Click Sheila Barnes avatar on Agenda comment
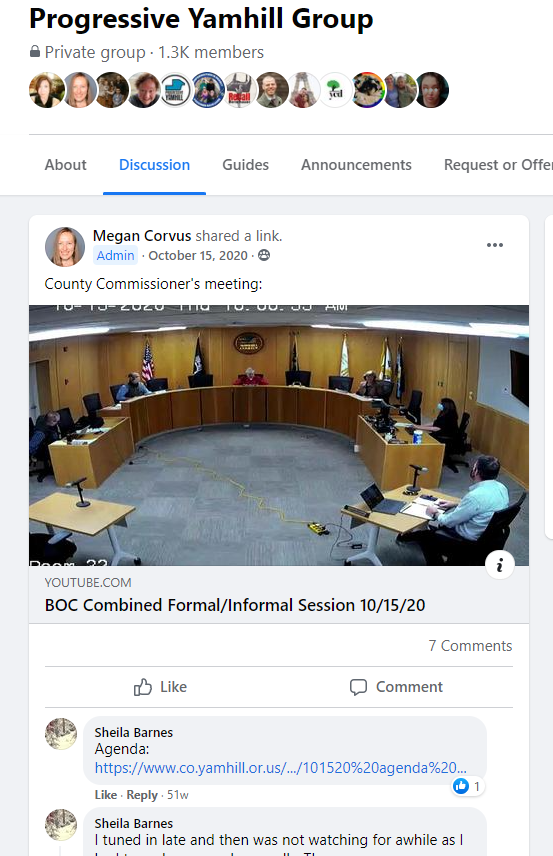553x856 pixels. 61,734
